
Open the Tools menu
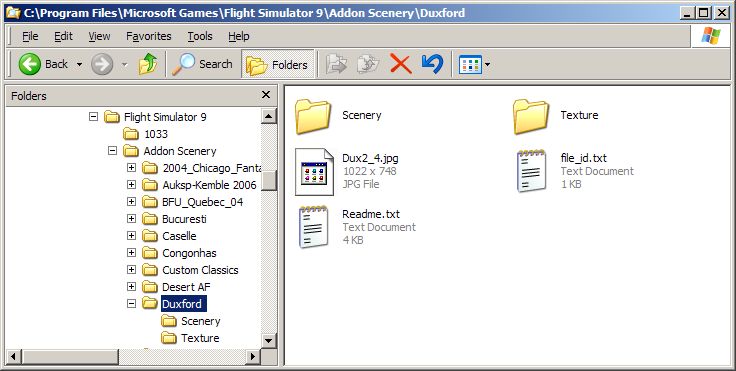coord(200,36)
